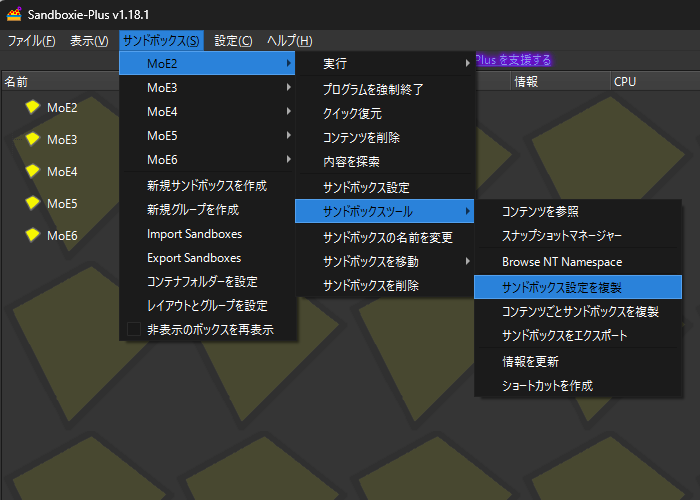Select MoE3 row in sandbox list
The height and width of the screenshot is (500, 700).
click(62, 139)
